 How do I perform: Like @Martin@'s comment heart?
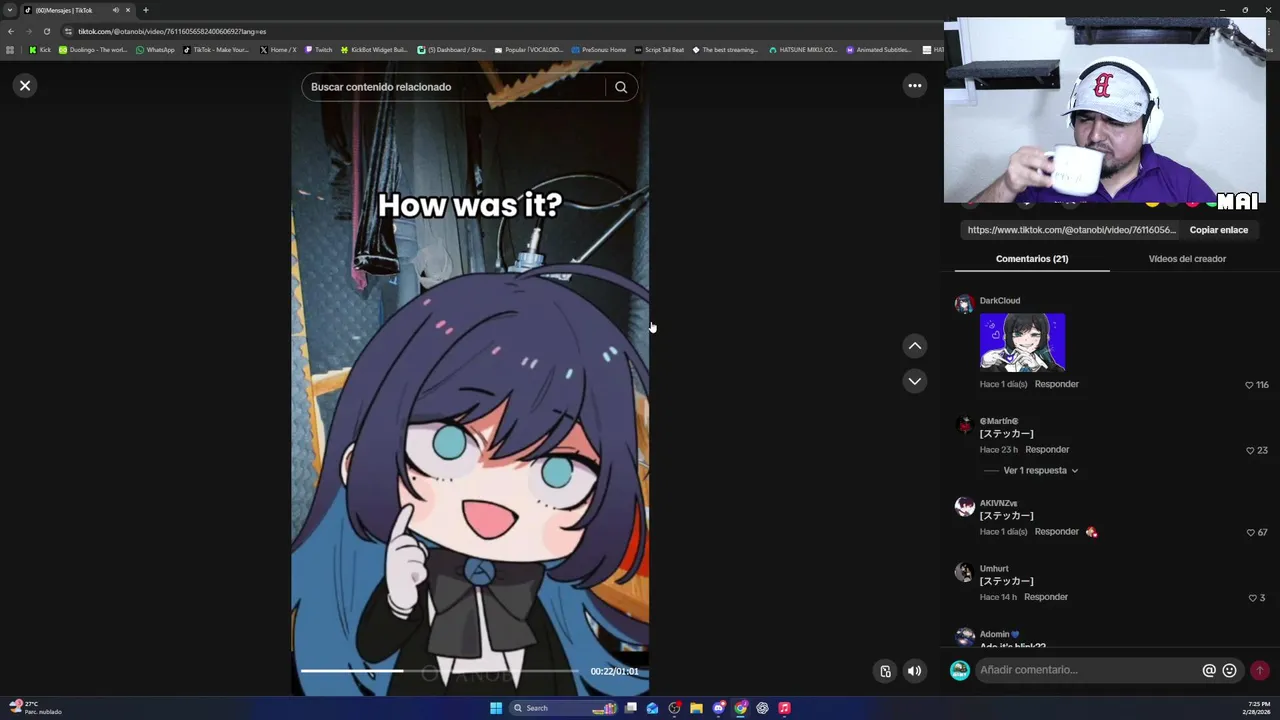[x=1249, y=451]
